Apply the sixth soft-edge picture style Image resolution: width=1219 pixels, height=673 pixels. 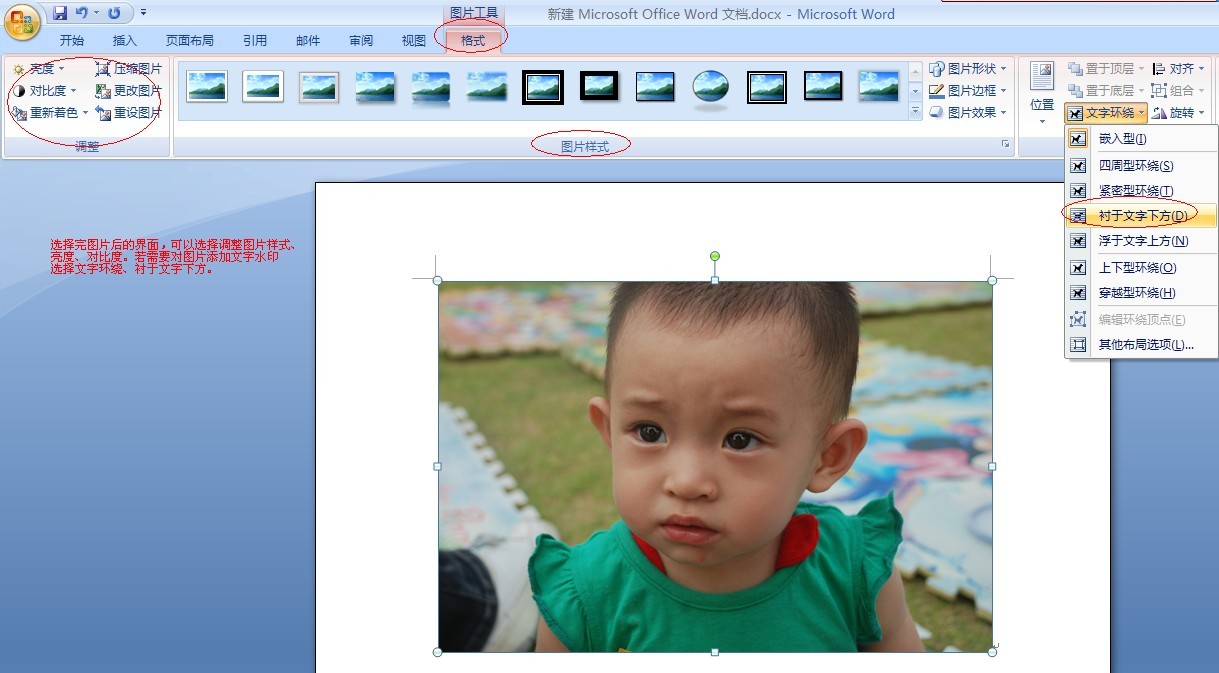click(487, 87)
